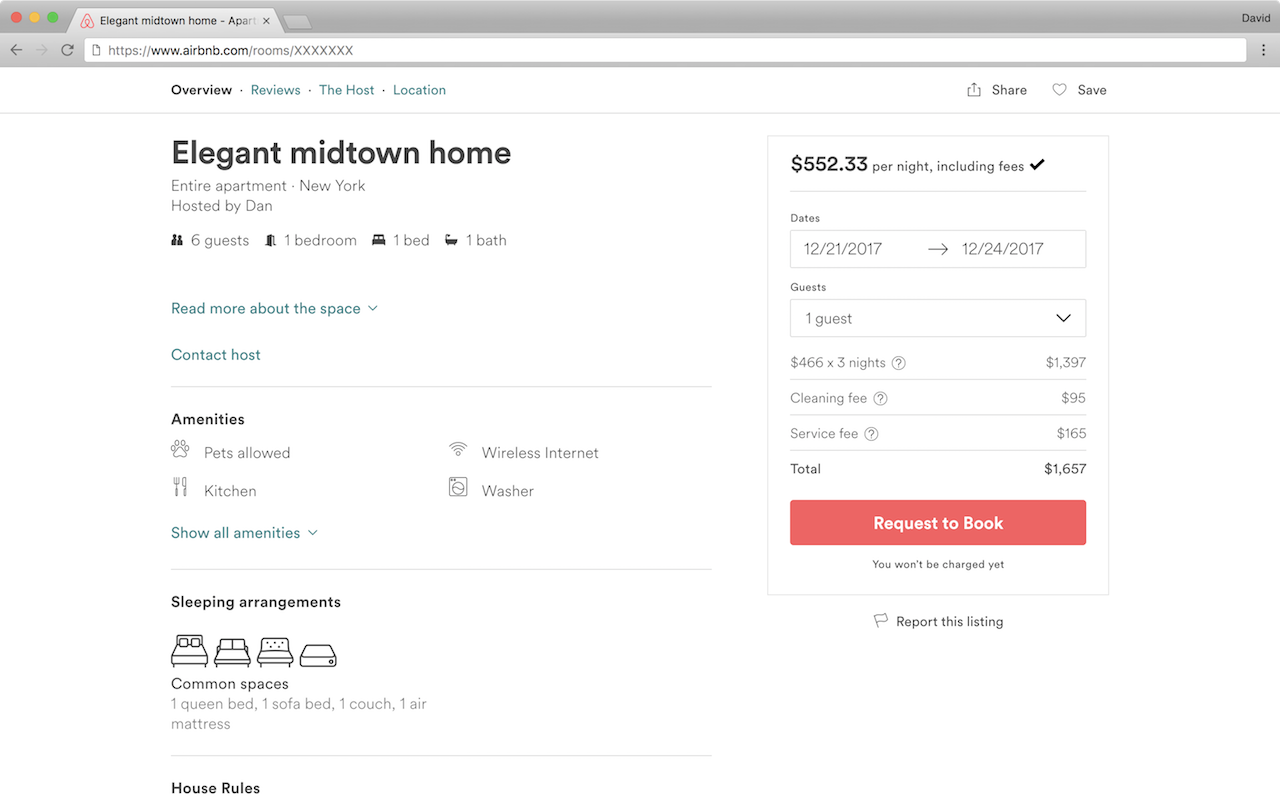Screen dimensions: 1280x800
Task: Click the check-in date field showing 12/21/2017
Action: click(843, 248)
